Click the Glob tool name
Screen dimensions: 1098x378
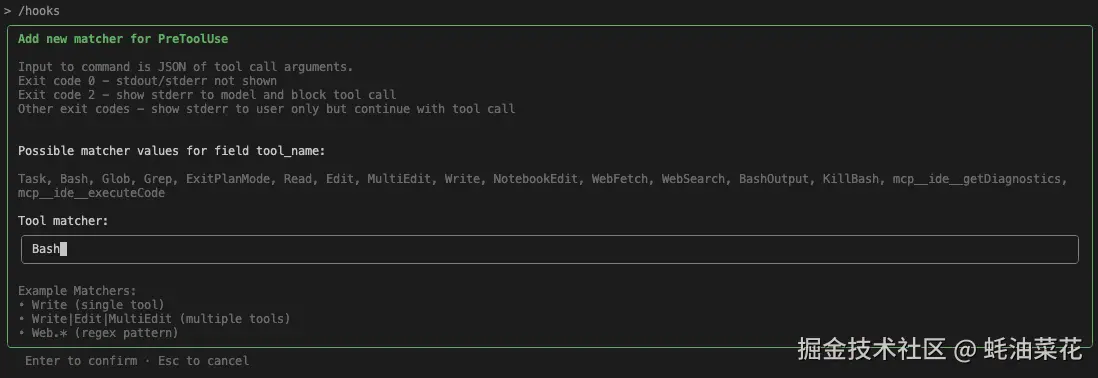click(x=116, y=178)
